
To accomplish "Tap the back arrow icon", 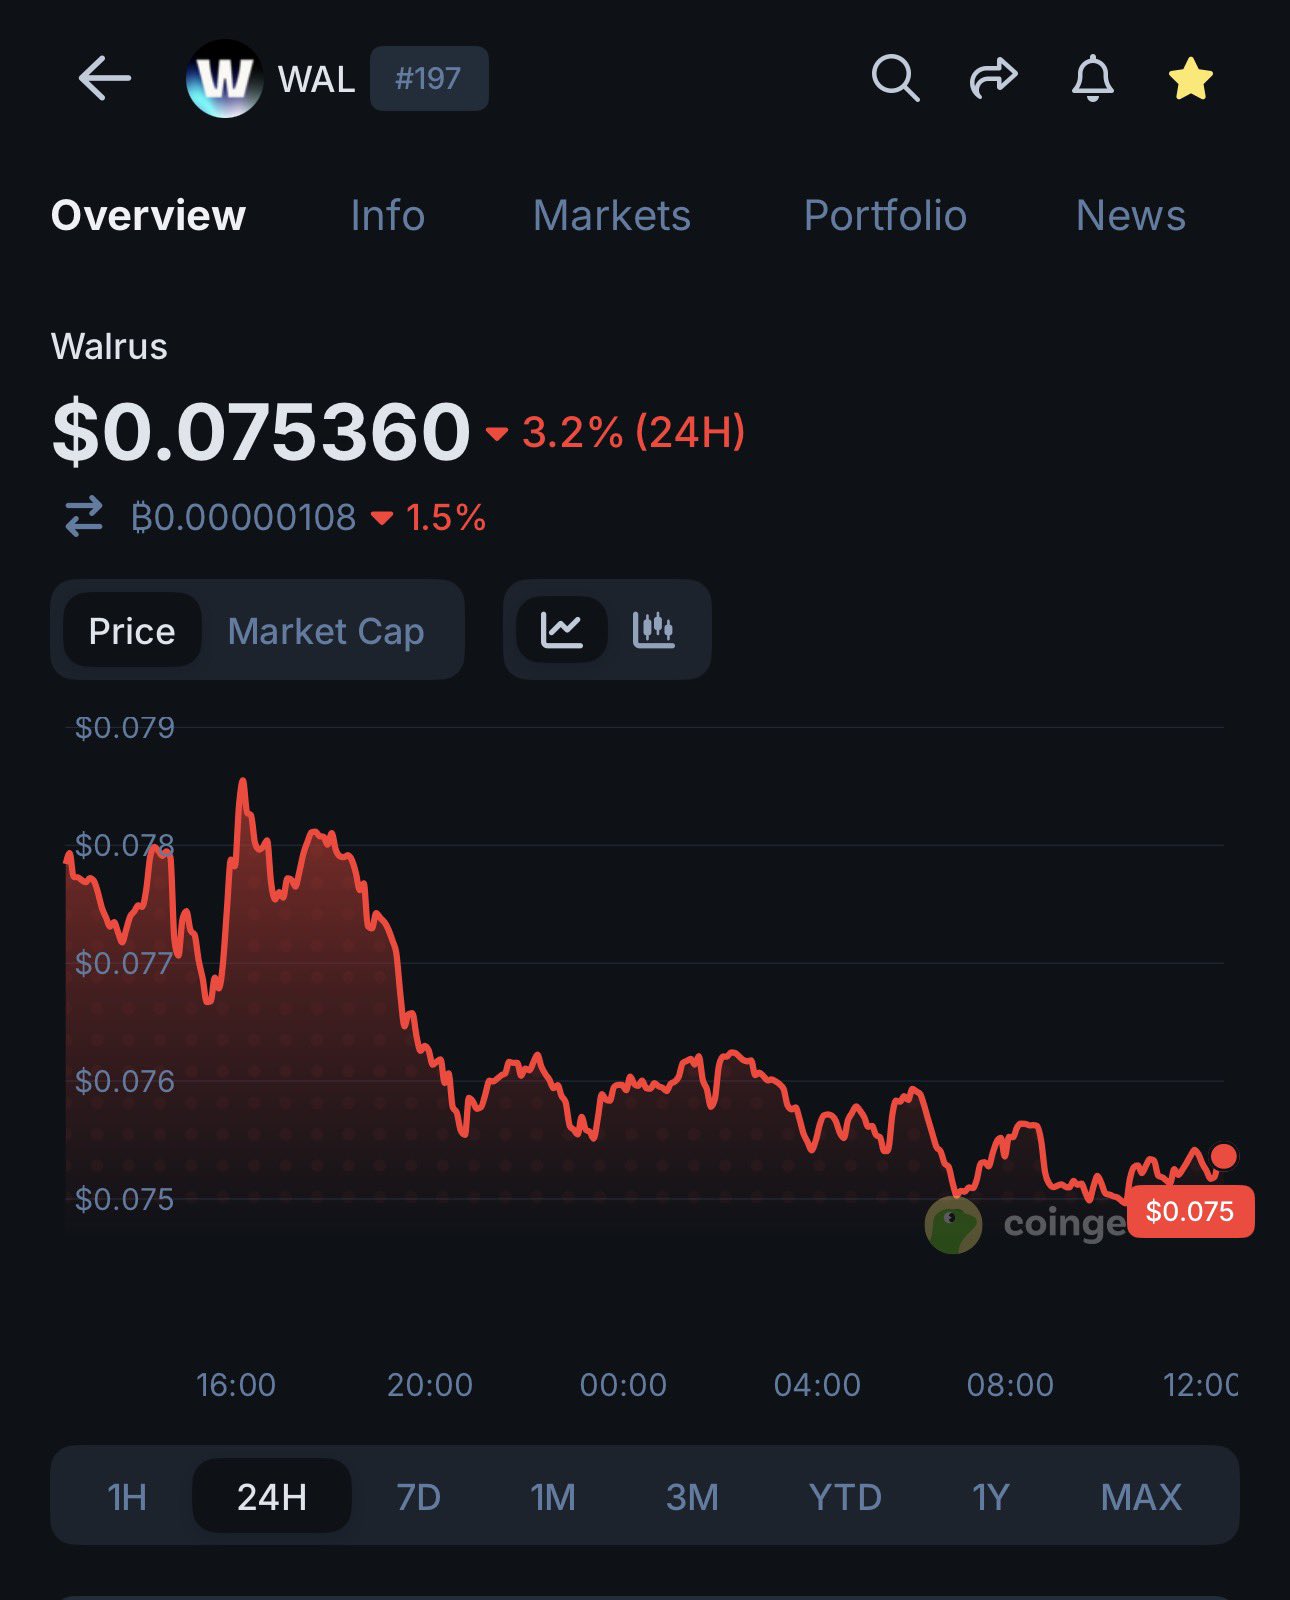I will (105, 78).
